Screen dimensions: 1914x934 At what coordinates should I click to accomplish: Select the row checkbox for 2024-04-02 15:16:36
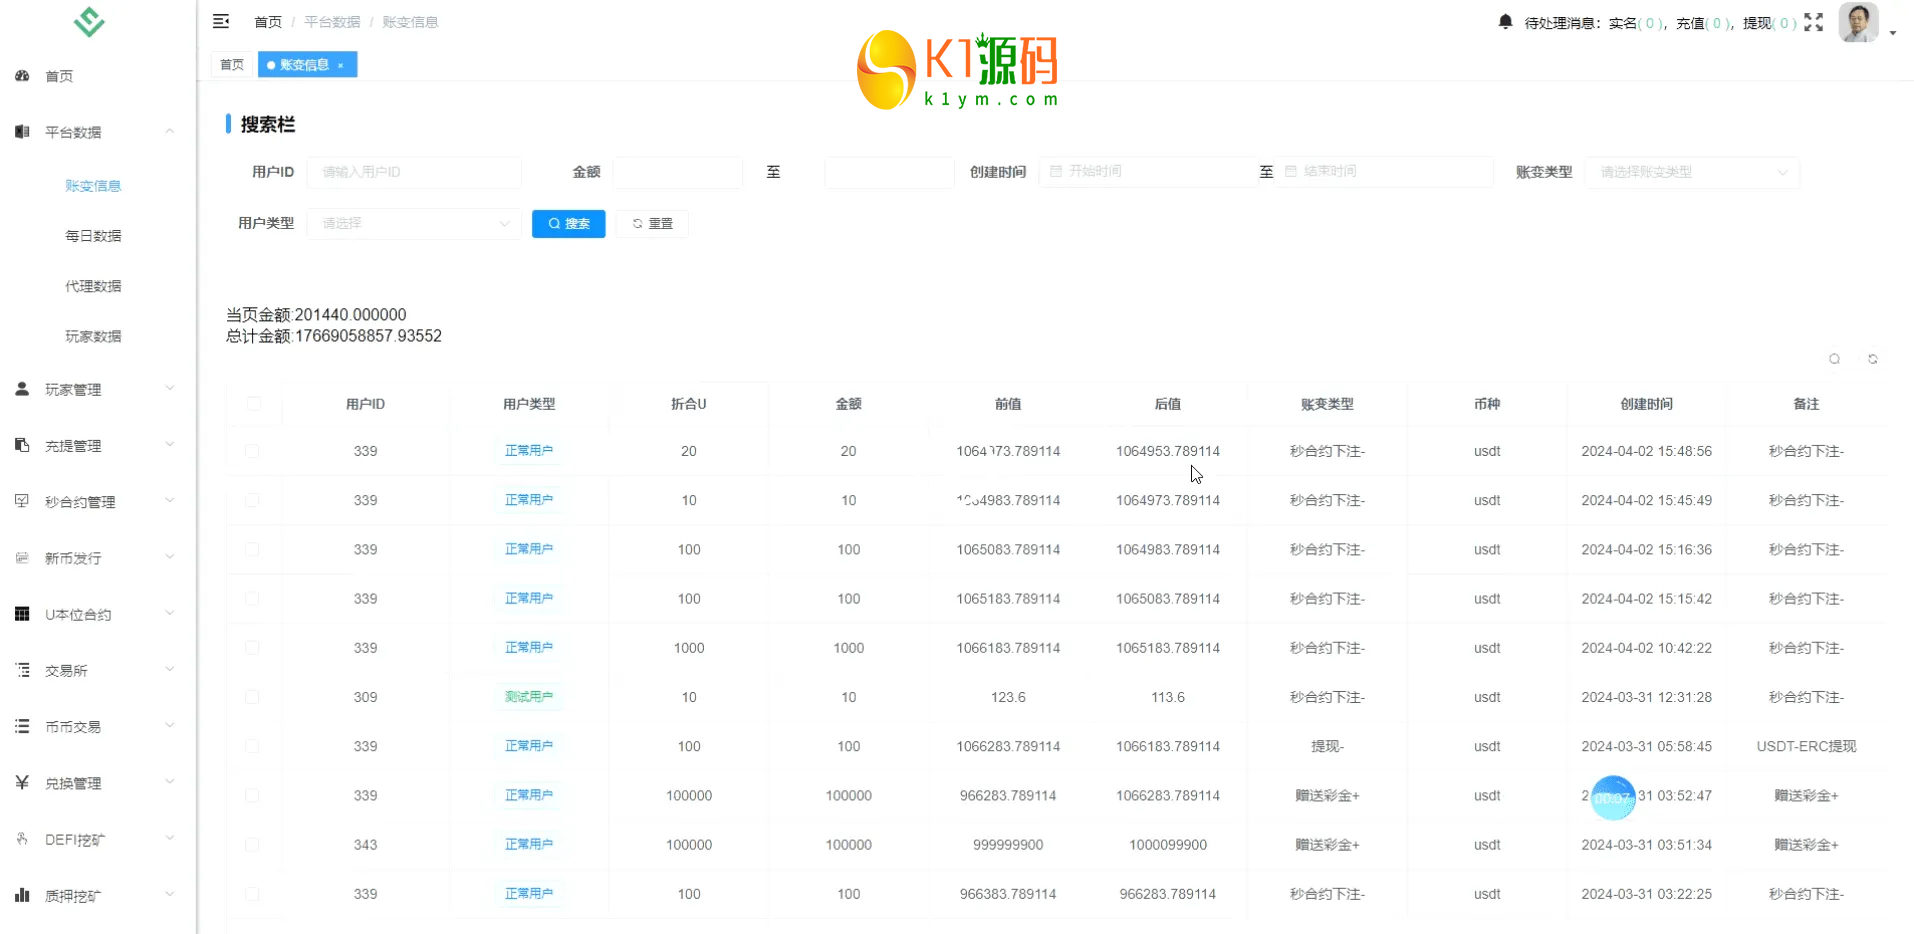point(252,549)
